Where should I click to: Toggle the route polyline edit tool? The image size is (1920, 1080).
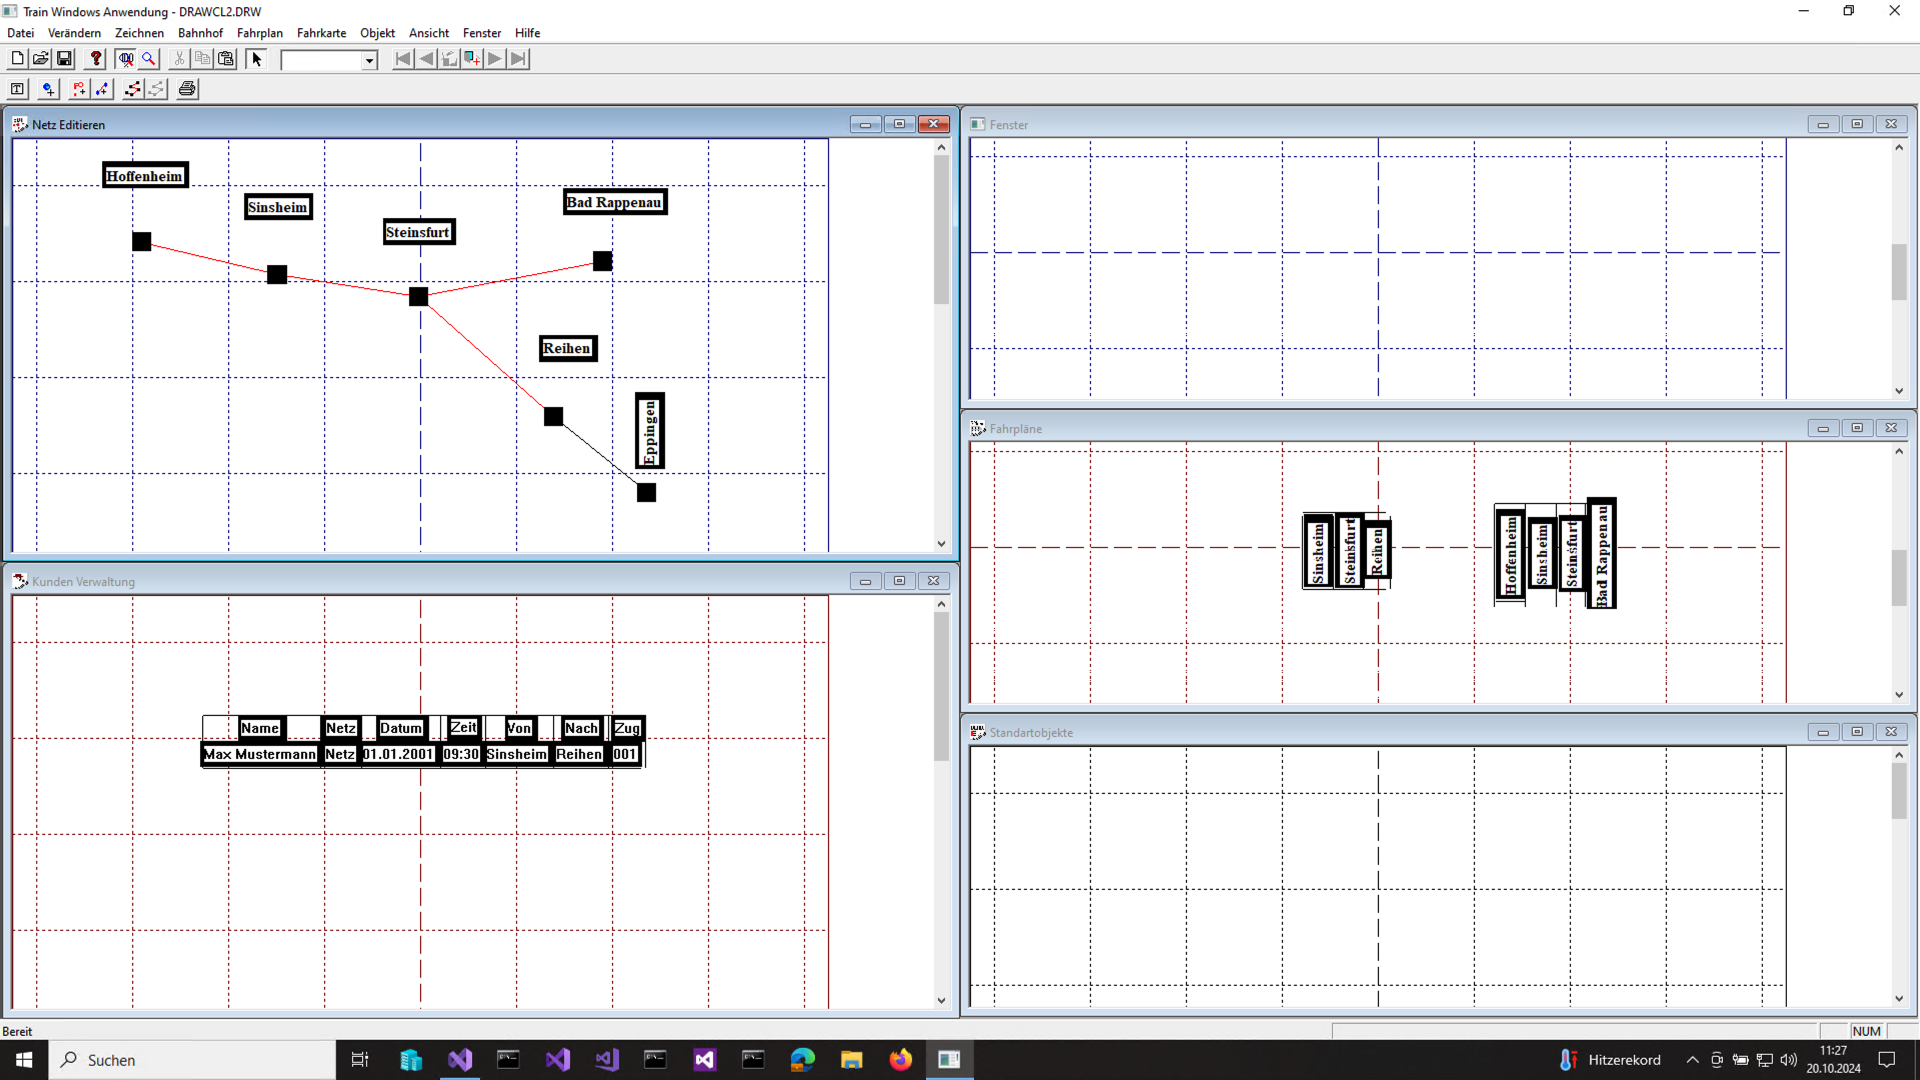point(132,89)
